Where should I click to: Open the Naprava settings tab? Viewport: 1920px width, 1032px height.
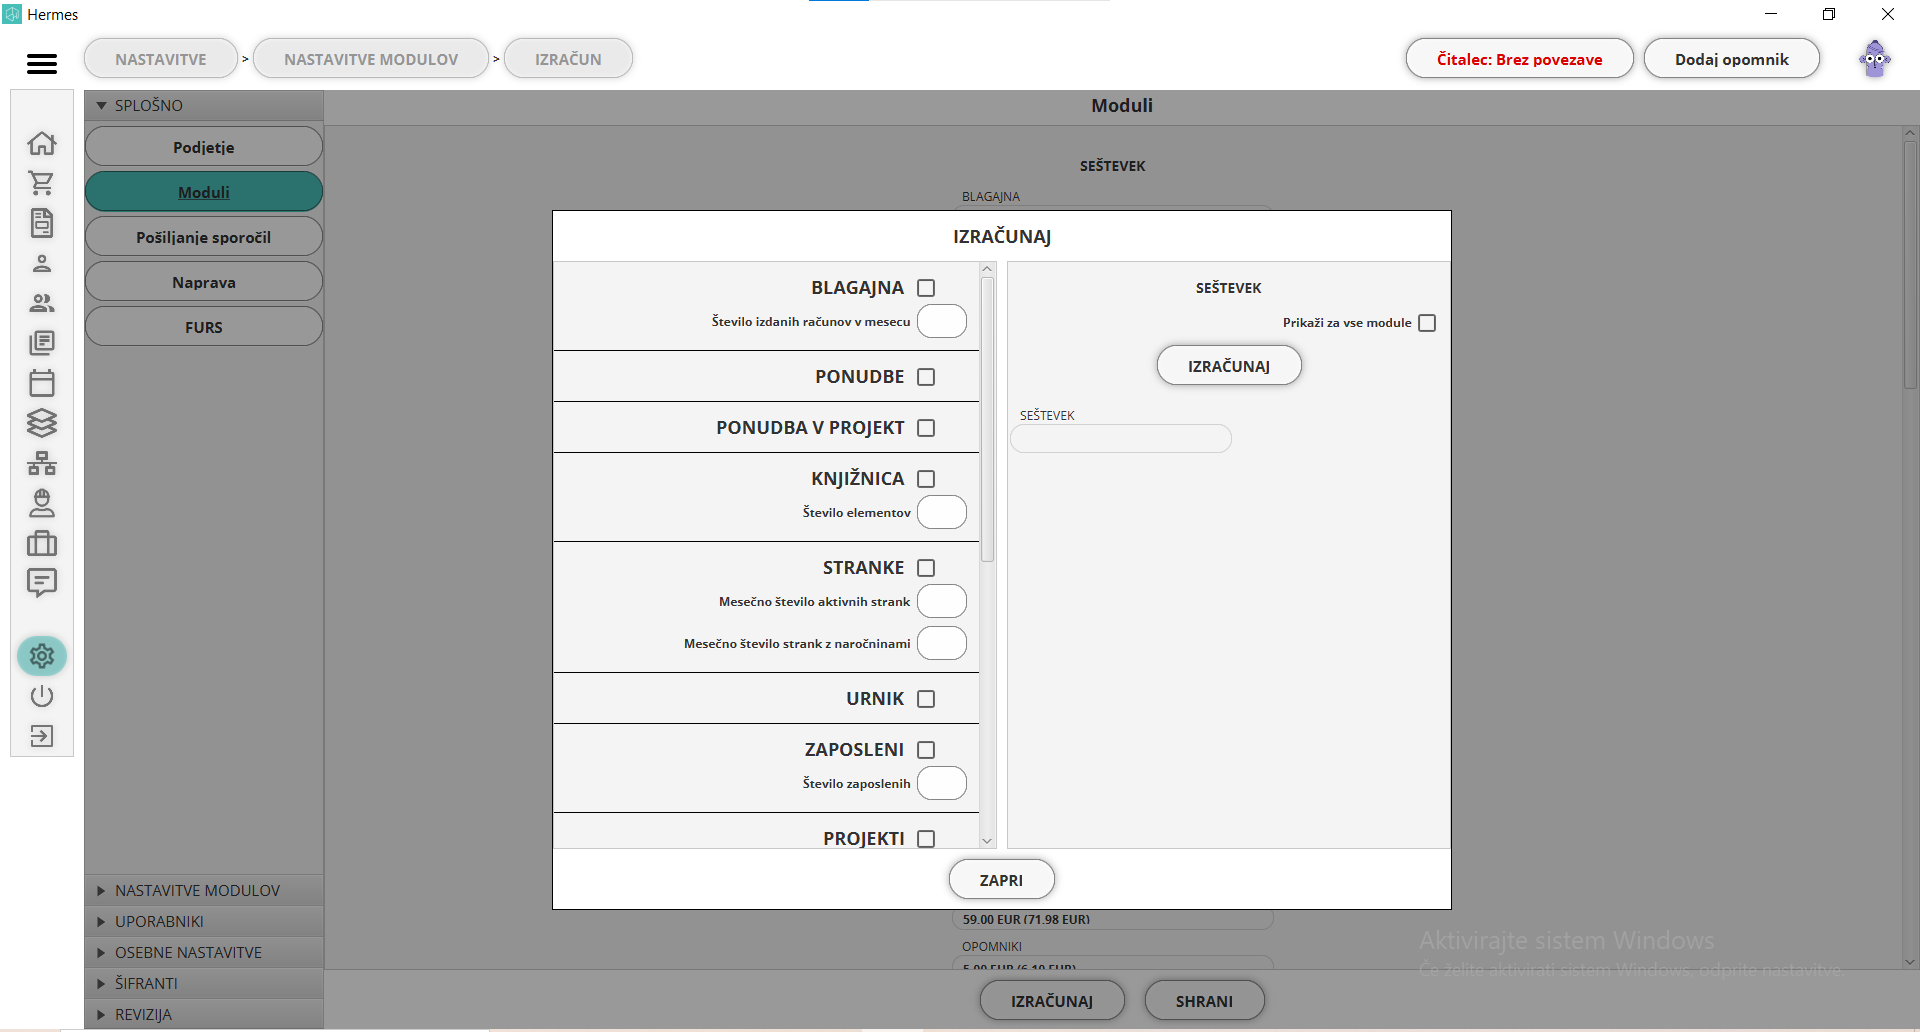tap(204, 282)
